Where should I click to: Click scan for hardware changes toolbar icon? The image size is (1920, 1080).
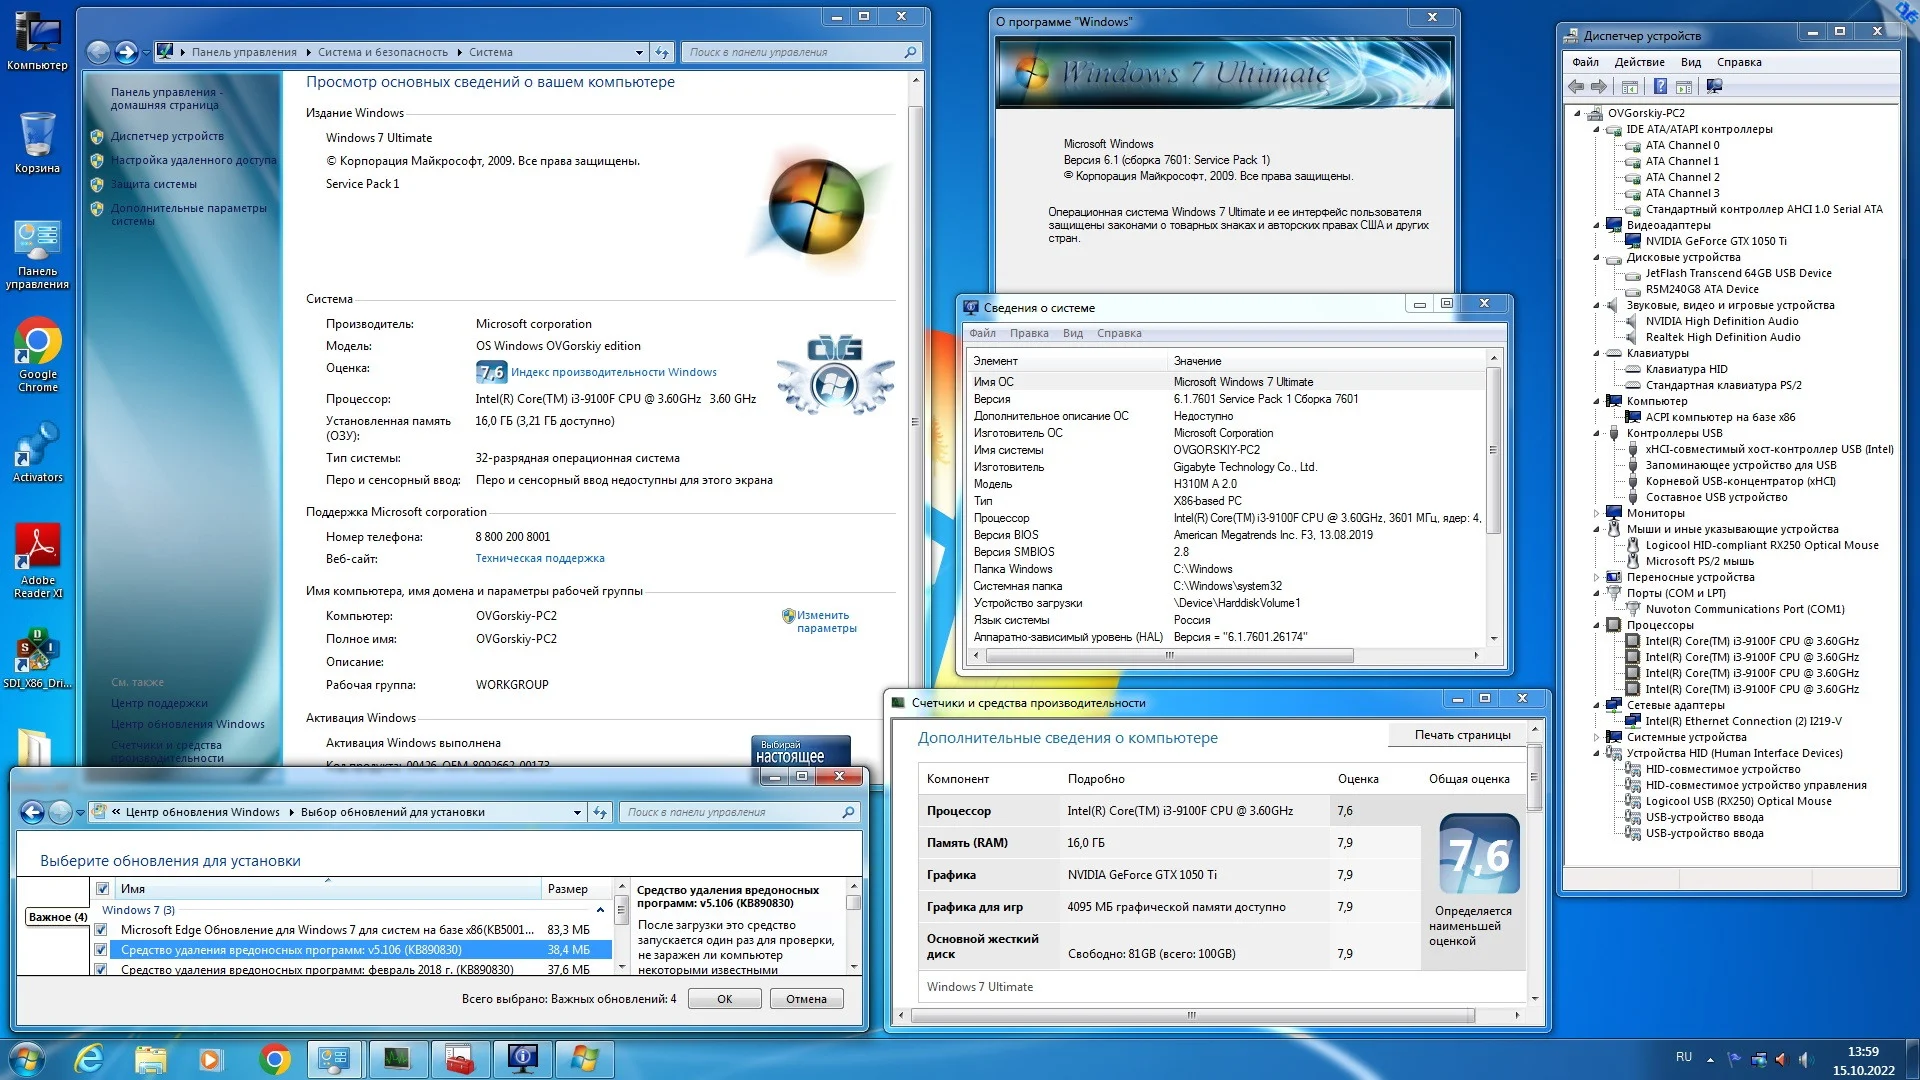[1714, 87]
